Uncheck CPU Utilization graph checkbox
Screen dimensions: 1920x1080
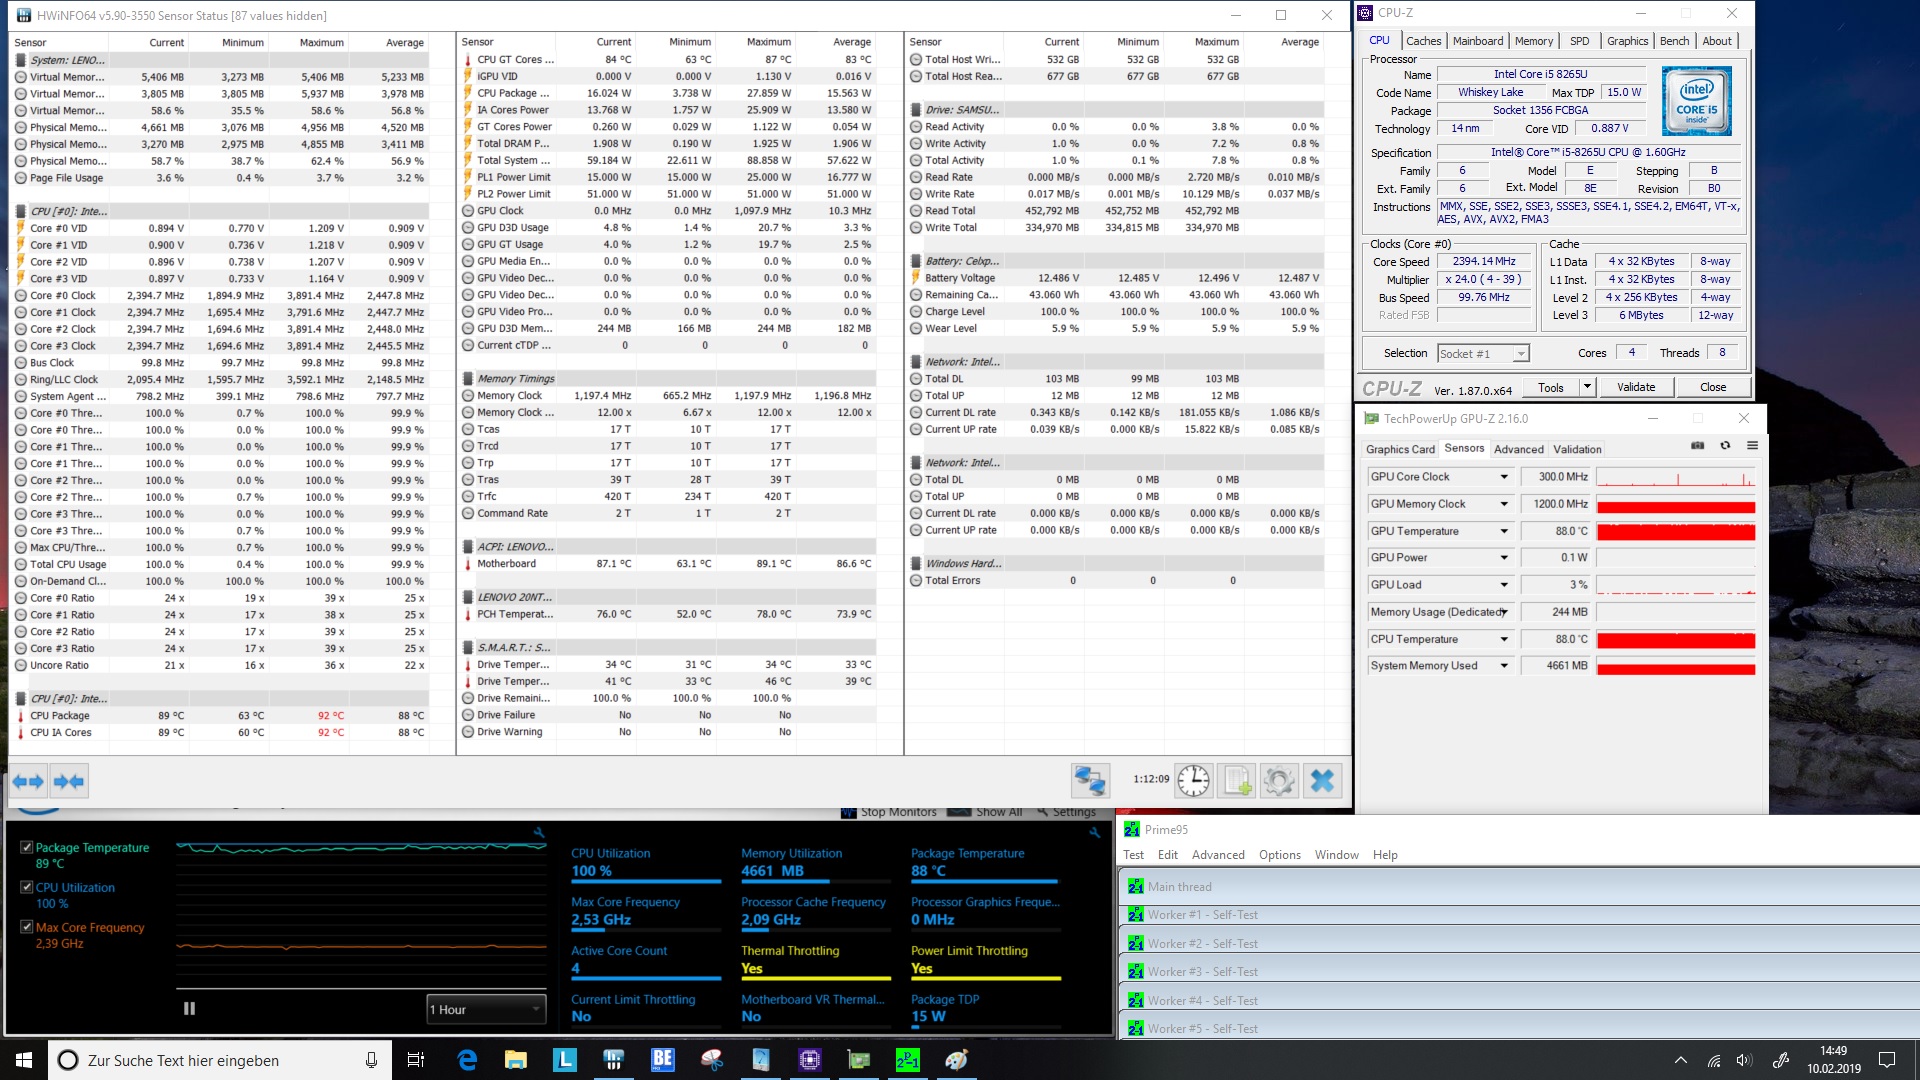pos(27,887)
